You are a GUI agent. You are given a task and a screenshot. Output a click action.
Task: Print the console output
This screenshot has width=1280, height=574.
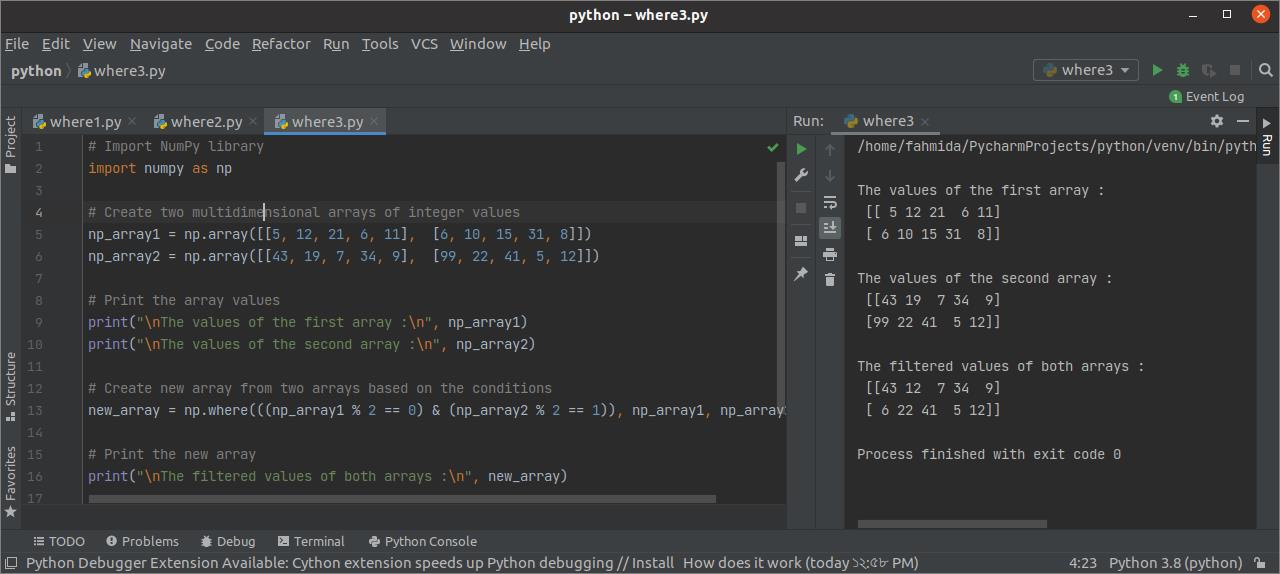coord(829,254)
